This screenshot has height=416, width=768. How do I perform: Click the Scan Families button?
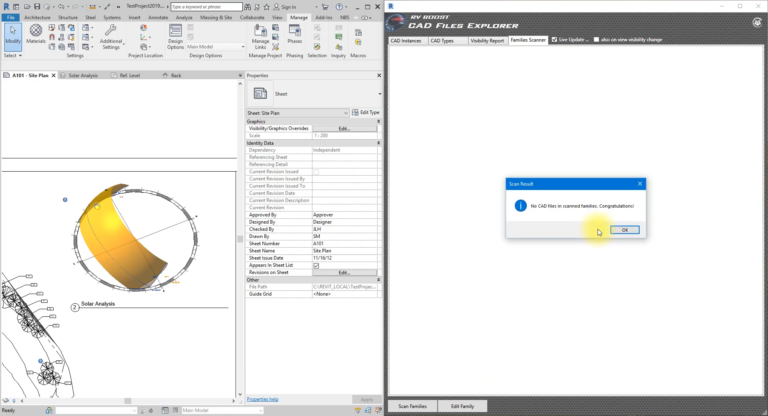[412, 406]
